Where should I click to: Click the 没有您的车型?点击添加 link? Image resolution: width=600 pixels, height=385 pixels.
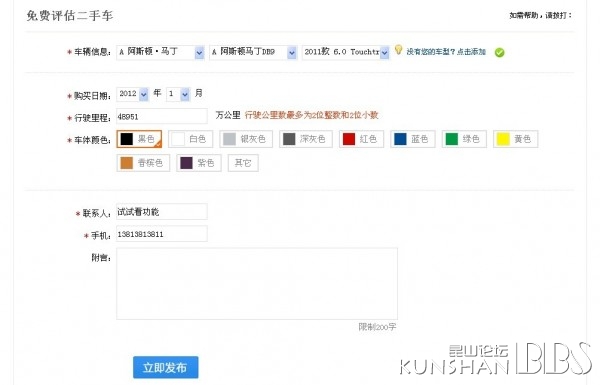(x=446, y=52)
